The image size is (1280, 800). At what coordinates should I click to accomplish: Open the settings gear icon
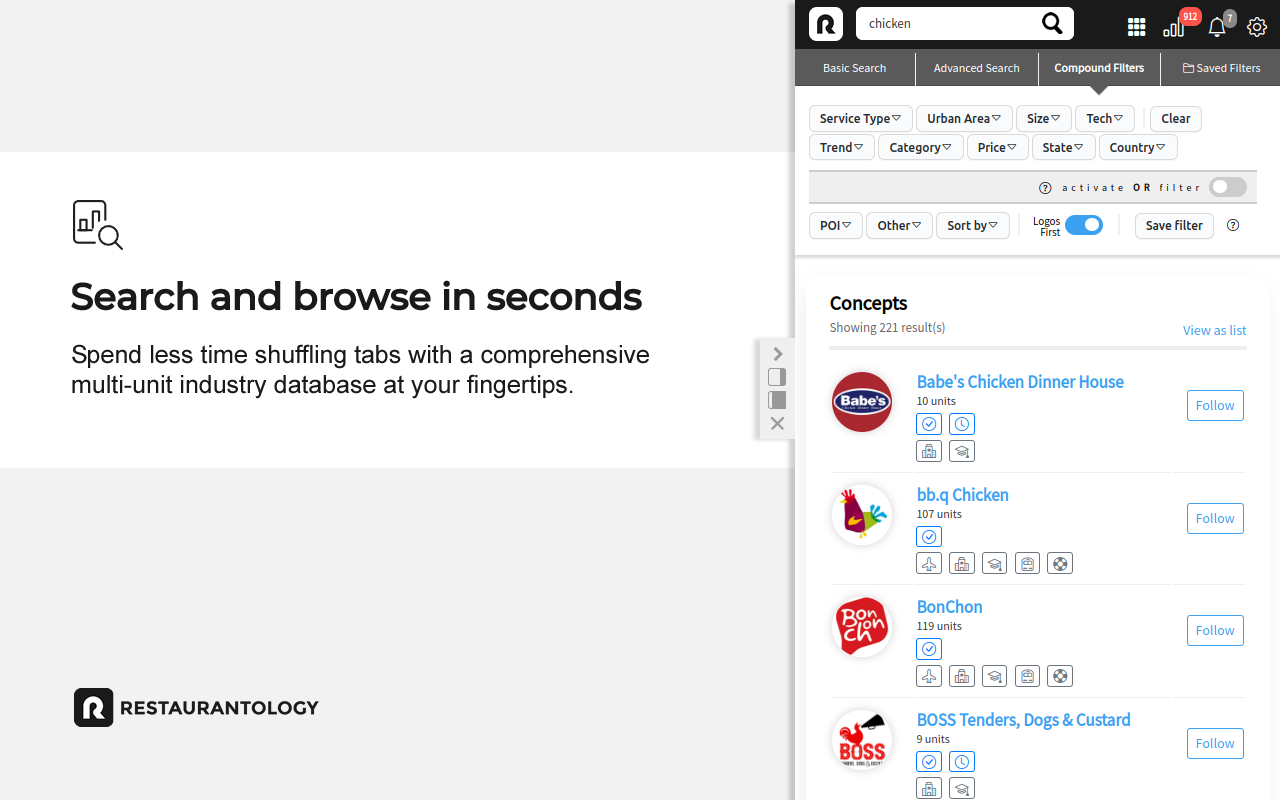[1257, 27]
